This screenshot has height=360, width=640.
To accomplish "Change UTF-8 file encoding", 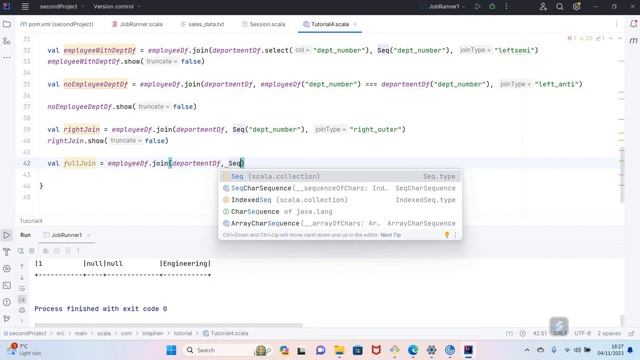I will (582, 333).
